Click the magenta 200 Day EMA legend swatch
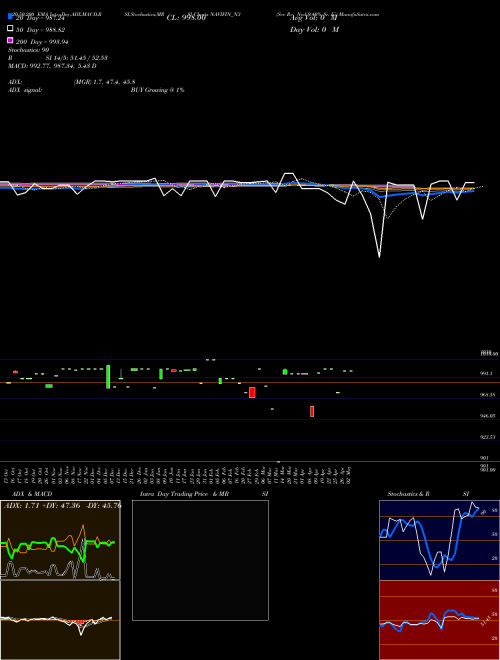 coord(10,40)
